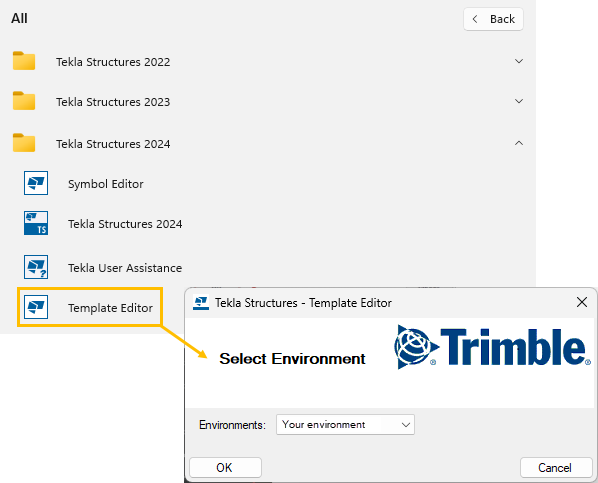
Task: Select the Tekla Structures 2024 app label
Action: tap(125, 224)
